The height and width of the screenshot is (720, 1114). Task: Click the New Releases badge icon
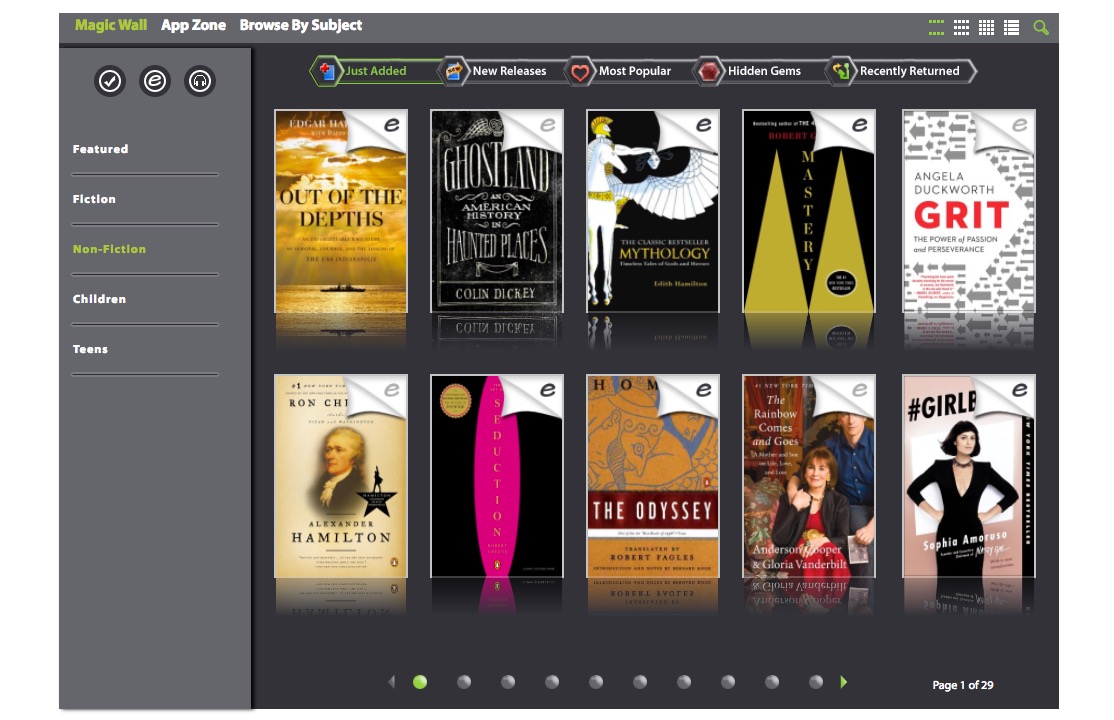[453, 71]
